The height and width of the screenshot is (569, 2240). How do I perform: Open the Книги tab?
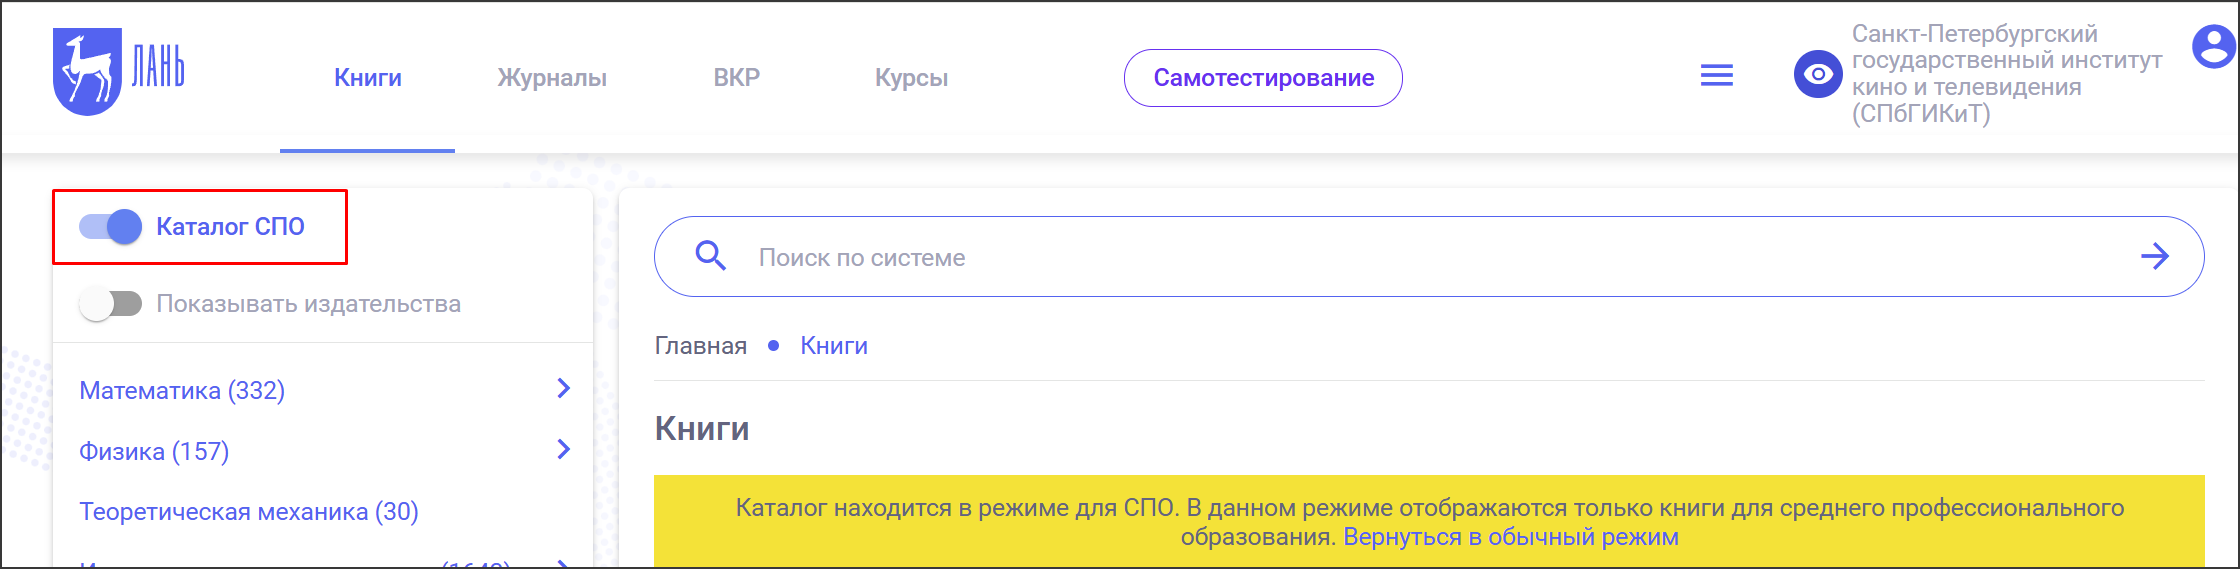tap(368, 78)
